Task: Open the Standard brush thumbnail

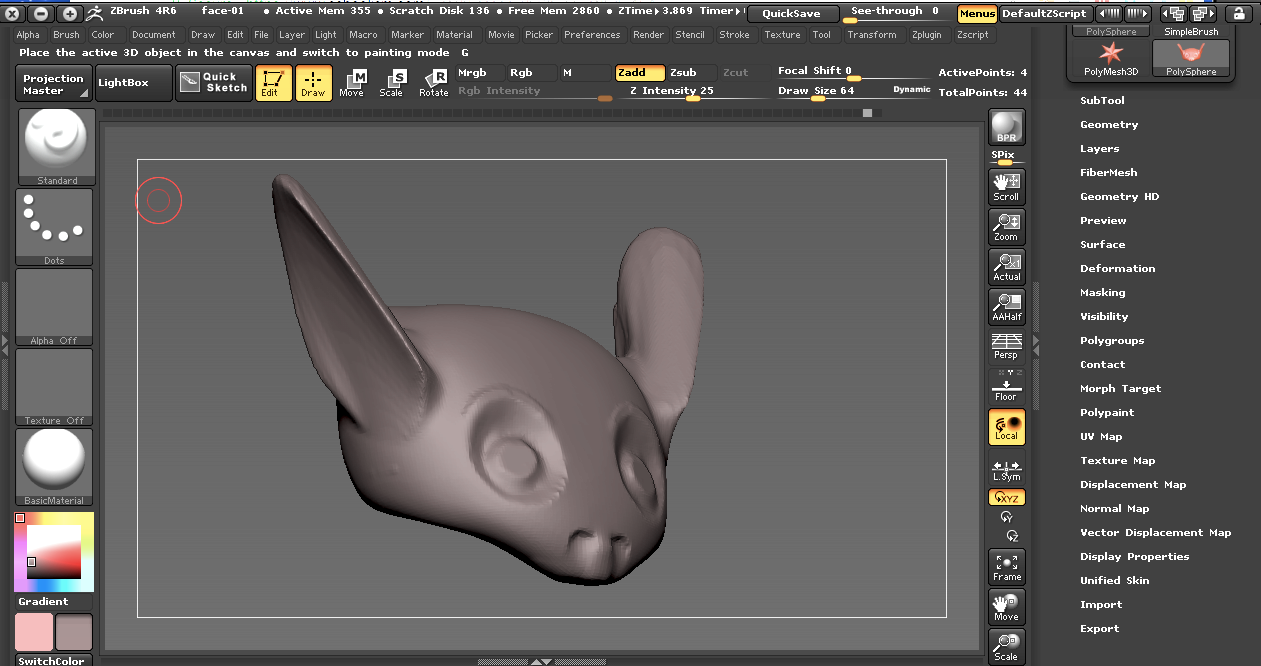Action: (x=55, y=147)
